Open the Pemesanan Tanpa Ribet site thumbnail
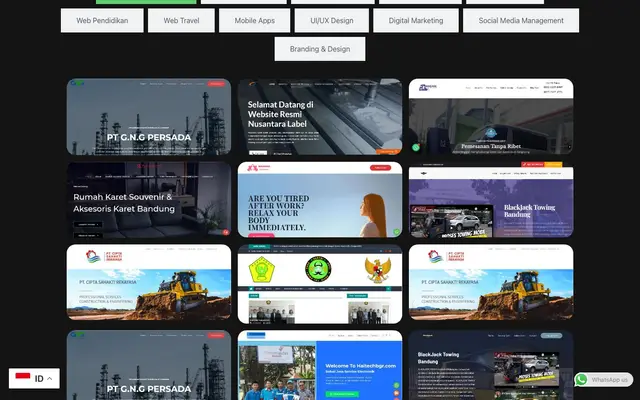Viewport: 640px width, 400px height. 491,117
